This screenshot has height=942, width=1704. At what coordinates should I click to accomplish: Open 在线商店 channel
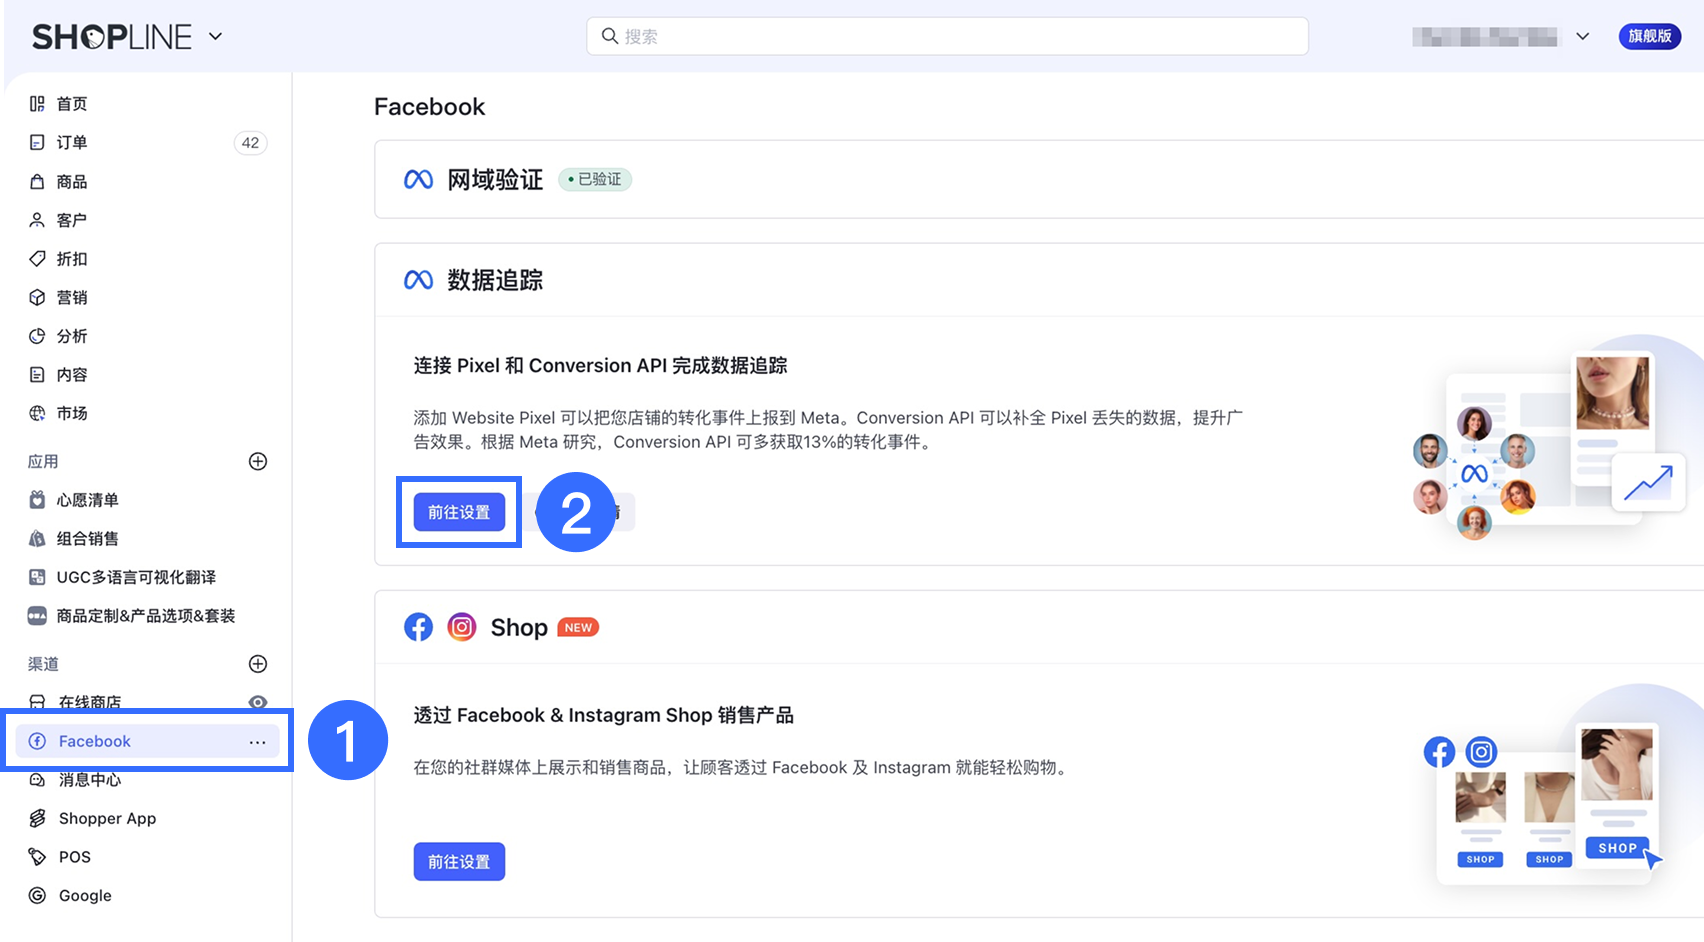[90, 702]
